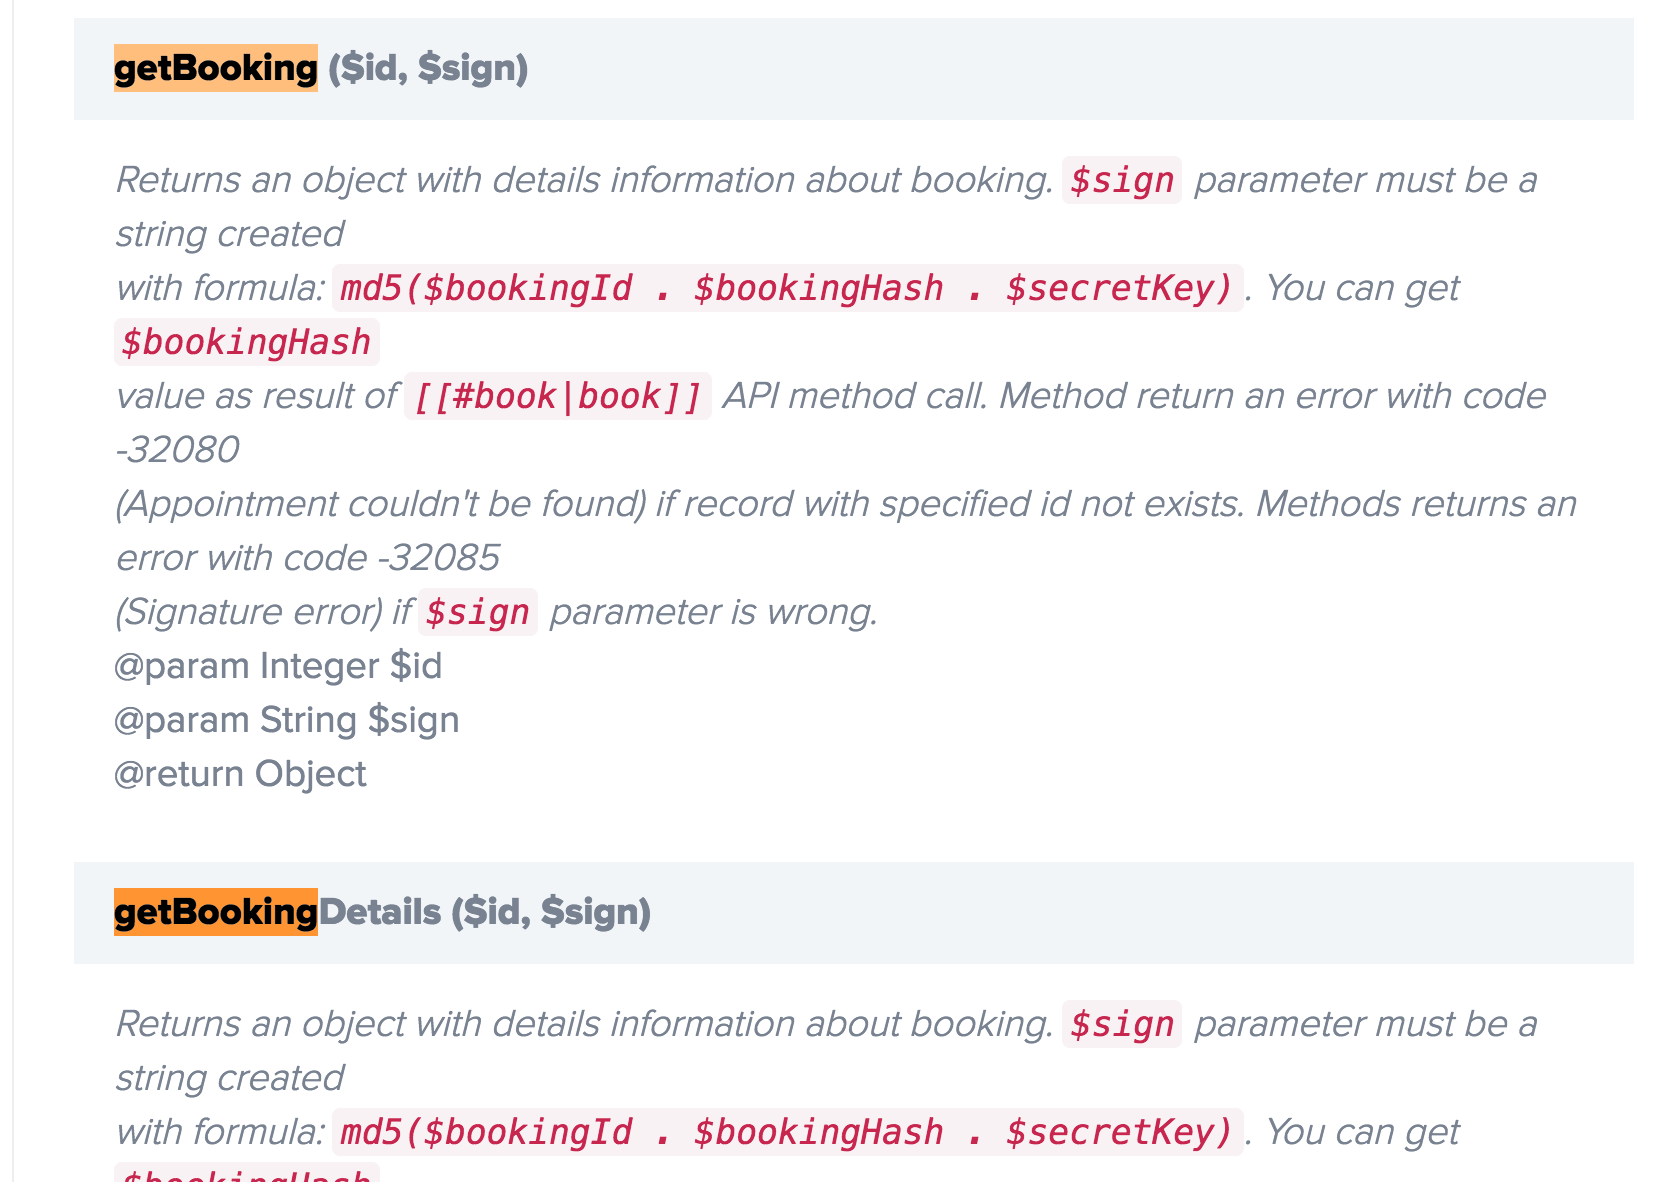Click the getBookingDetails method heading
The height and width of the screenshot is (1182, 1680).
[x=379, y=912]
